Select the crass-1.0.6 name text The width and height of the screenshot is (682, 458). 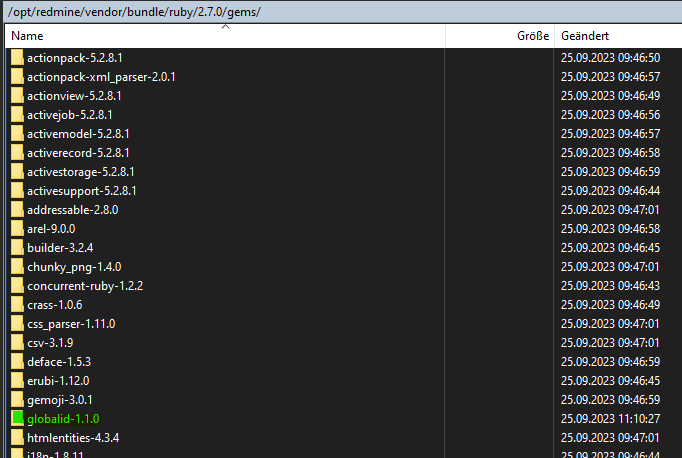(55, 305)
